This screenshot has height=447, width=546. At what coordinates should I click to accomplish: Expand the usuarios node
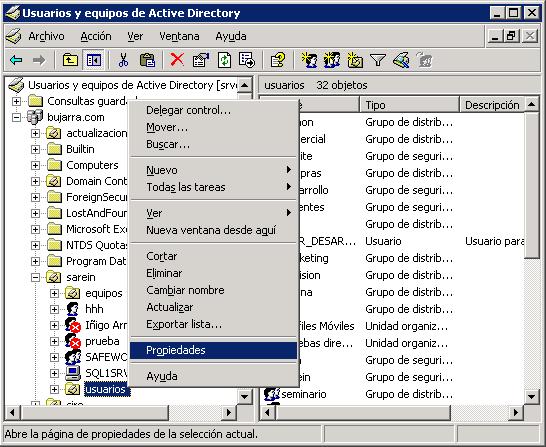pyautogui.click(x=54, y=390)
